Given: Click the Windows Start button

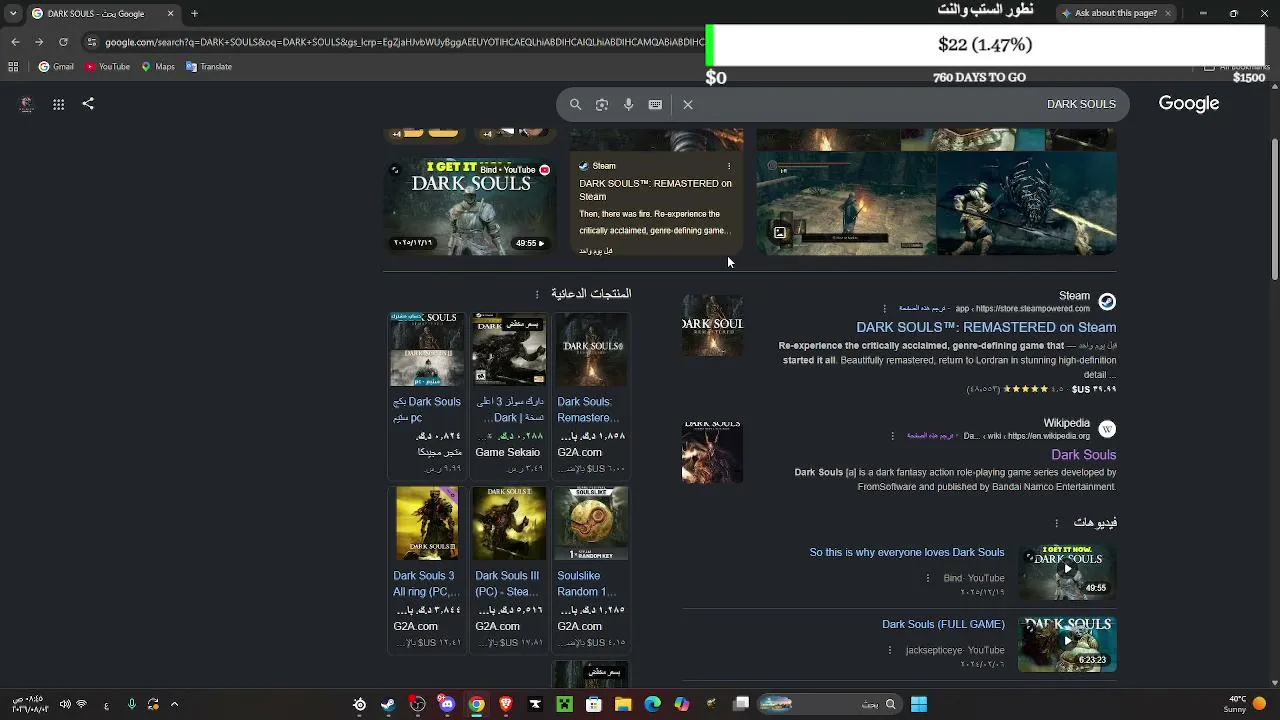Looking at the screenshot, I should point(919,704).
